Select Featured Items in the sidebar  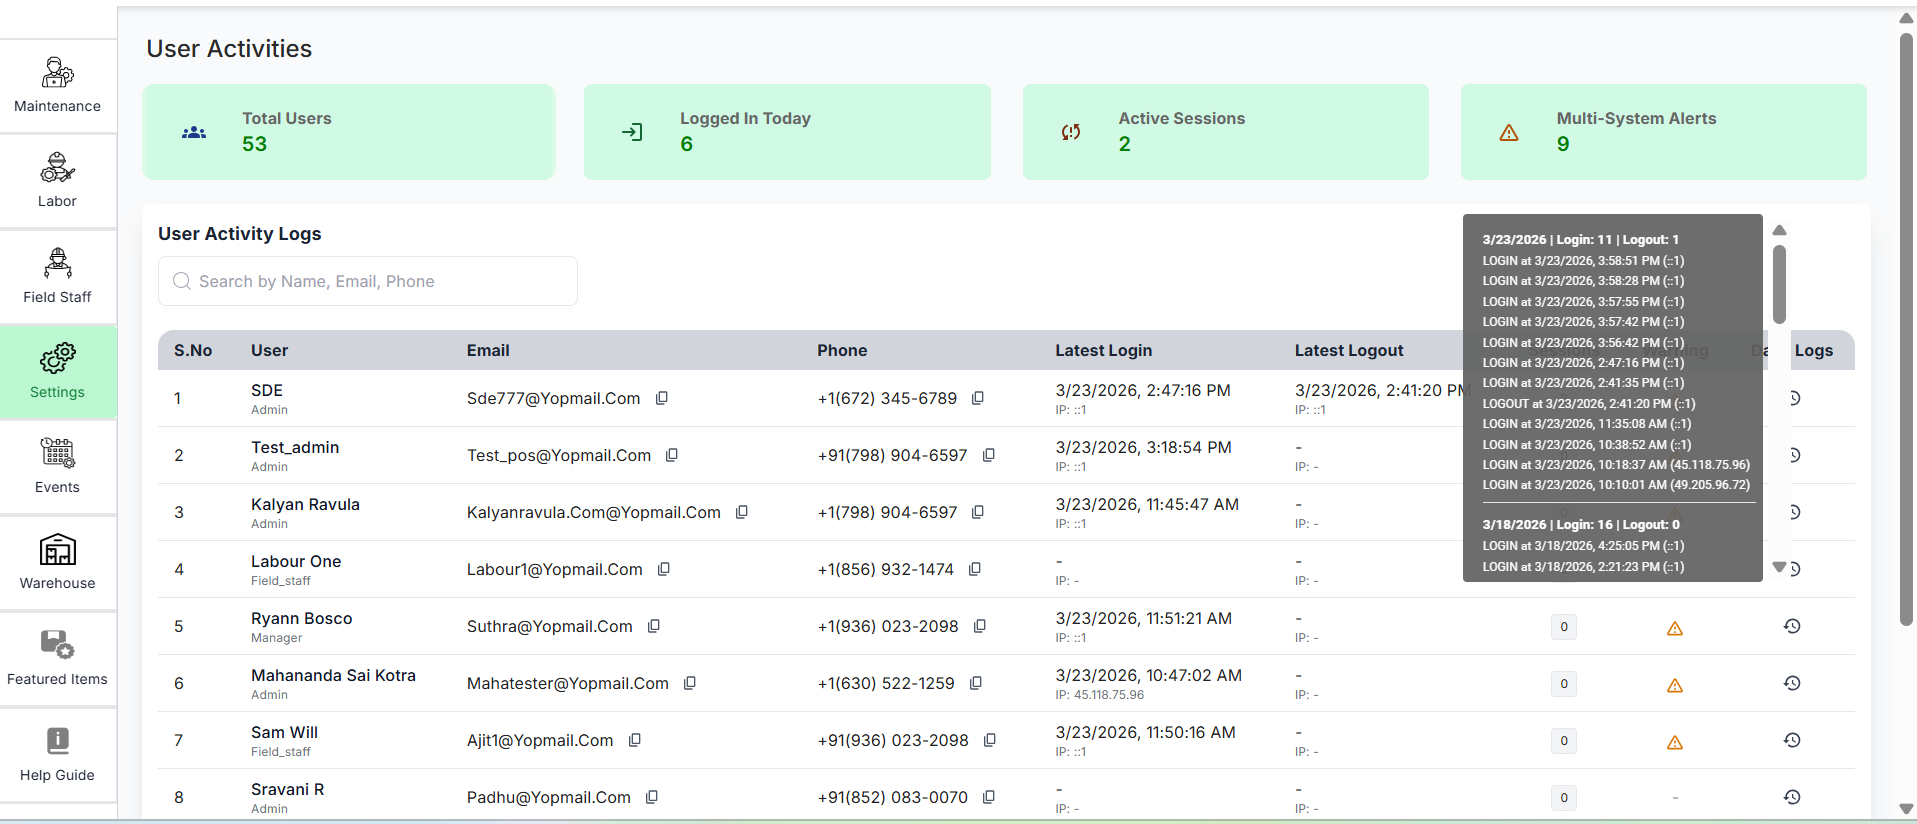(x=58, y=659)
